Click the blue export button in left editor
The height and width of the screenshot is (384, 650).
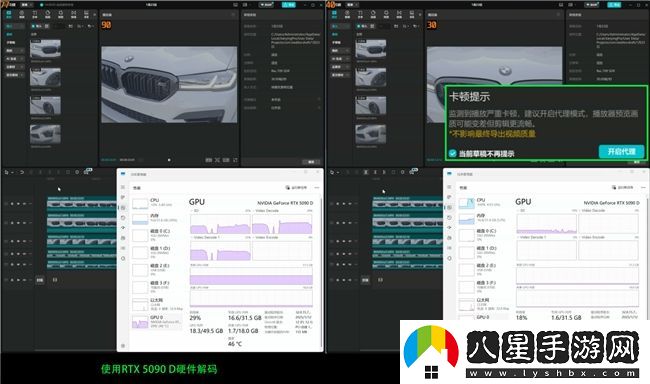pyautogui.click(x=289, y=5)
